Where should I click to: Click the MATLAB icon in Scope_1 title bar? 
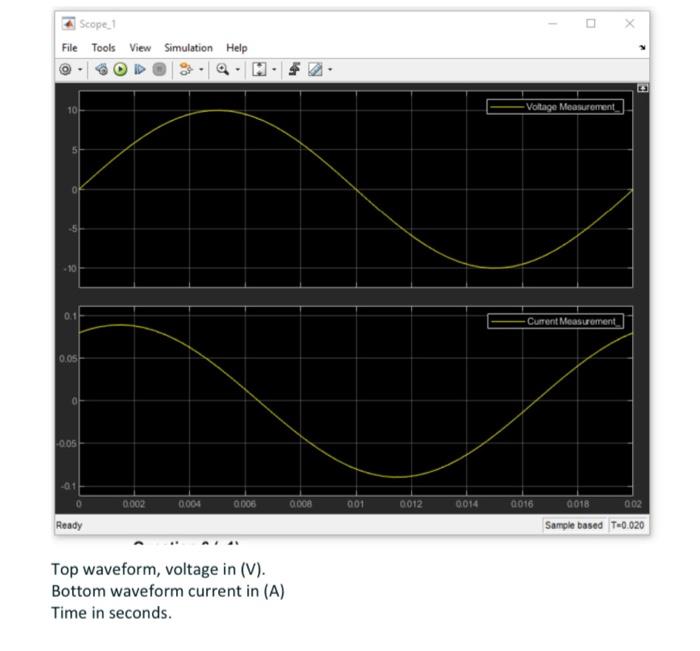(x=68, y=24)
